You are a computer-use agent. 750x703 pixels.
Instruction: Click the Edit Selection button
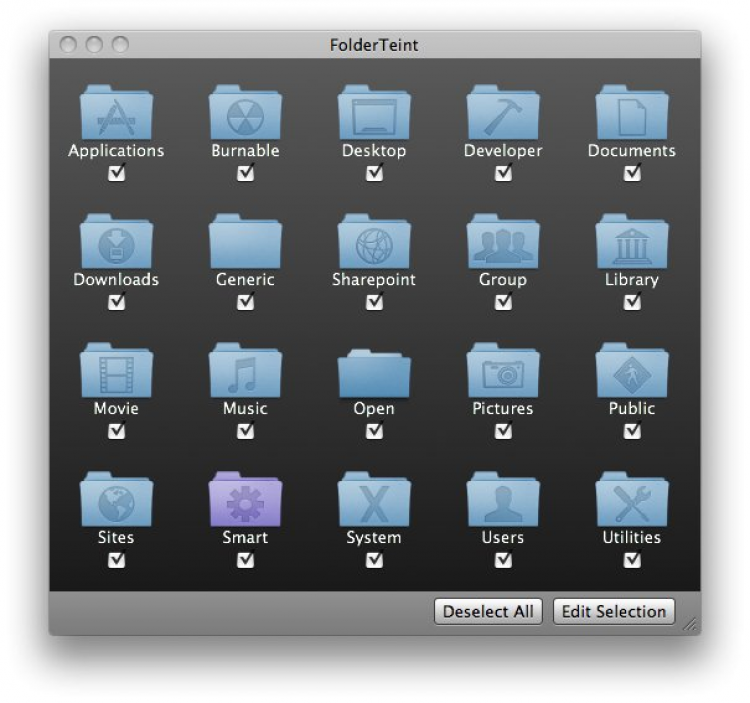click(x=614, y=612)
